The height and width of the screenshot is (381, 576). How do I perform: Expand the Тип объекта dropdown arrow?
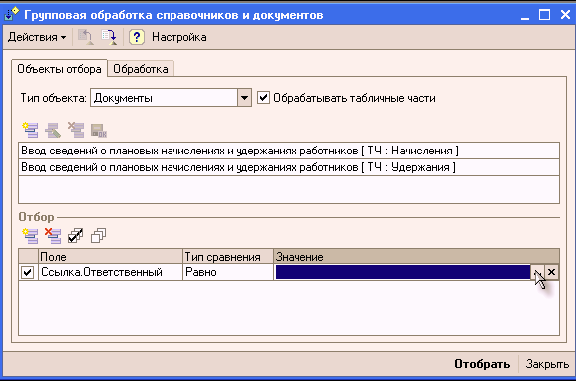(244, 98)
